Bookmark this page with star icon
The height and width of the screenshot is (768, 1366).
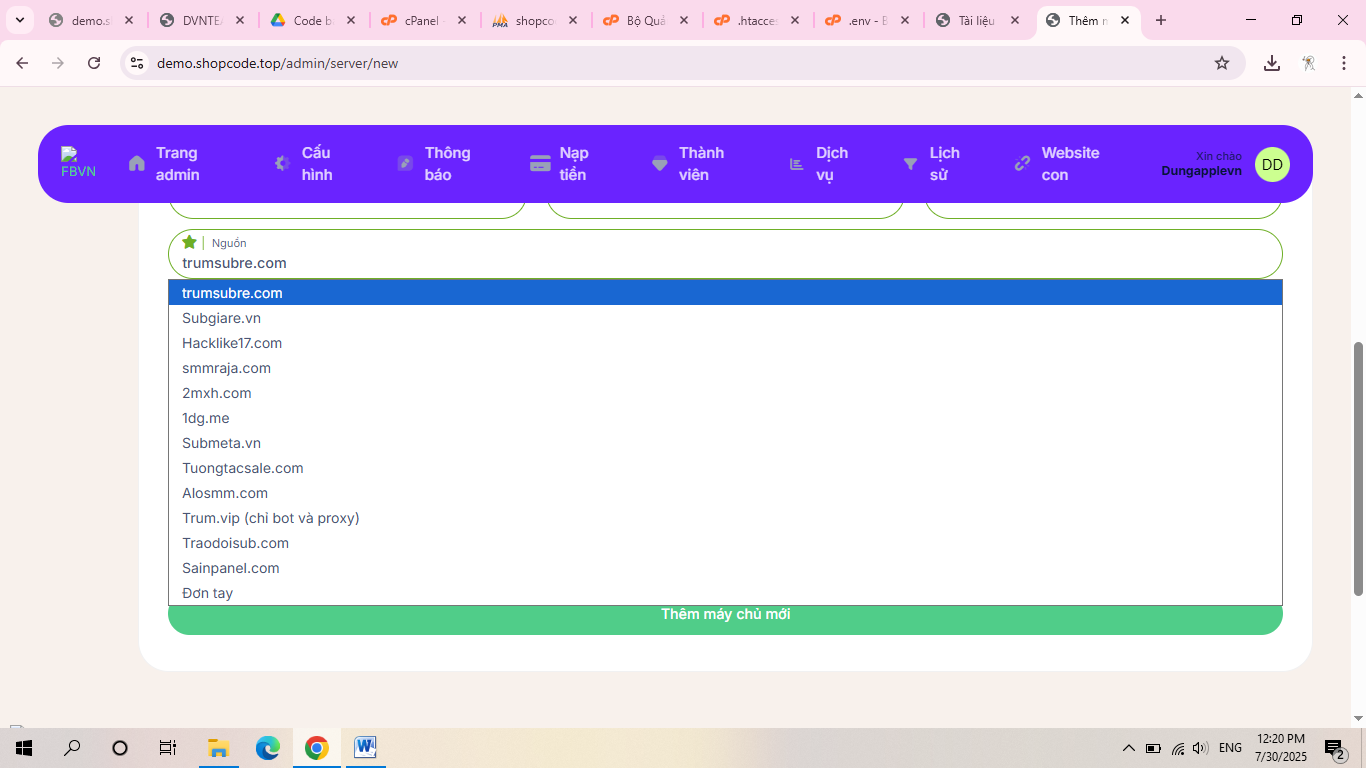pos(1222,63)
